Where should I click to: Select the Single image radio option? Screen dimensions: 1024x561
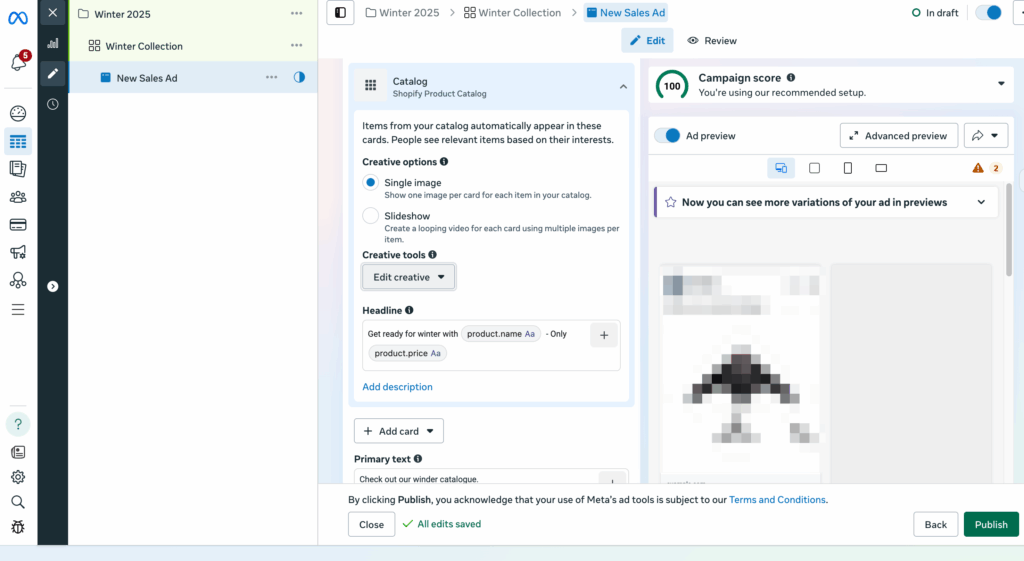[371, 183]
